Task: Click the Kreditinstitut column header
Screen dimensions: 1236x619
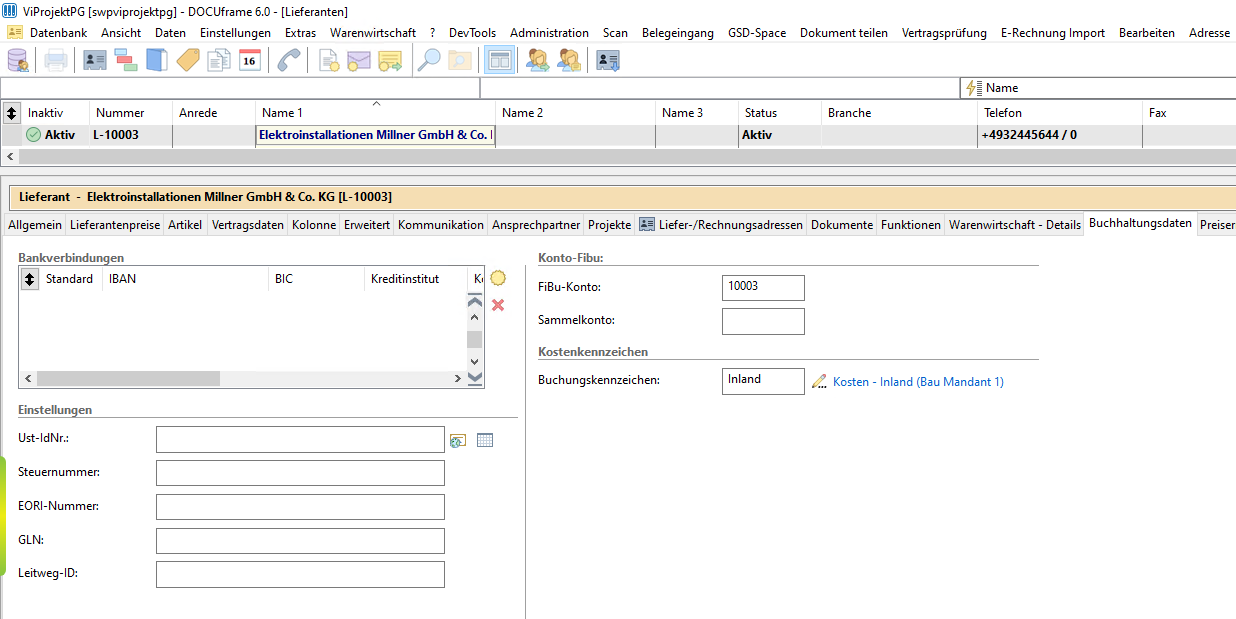Action: 416,279
